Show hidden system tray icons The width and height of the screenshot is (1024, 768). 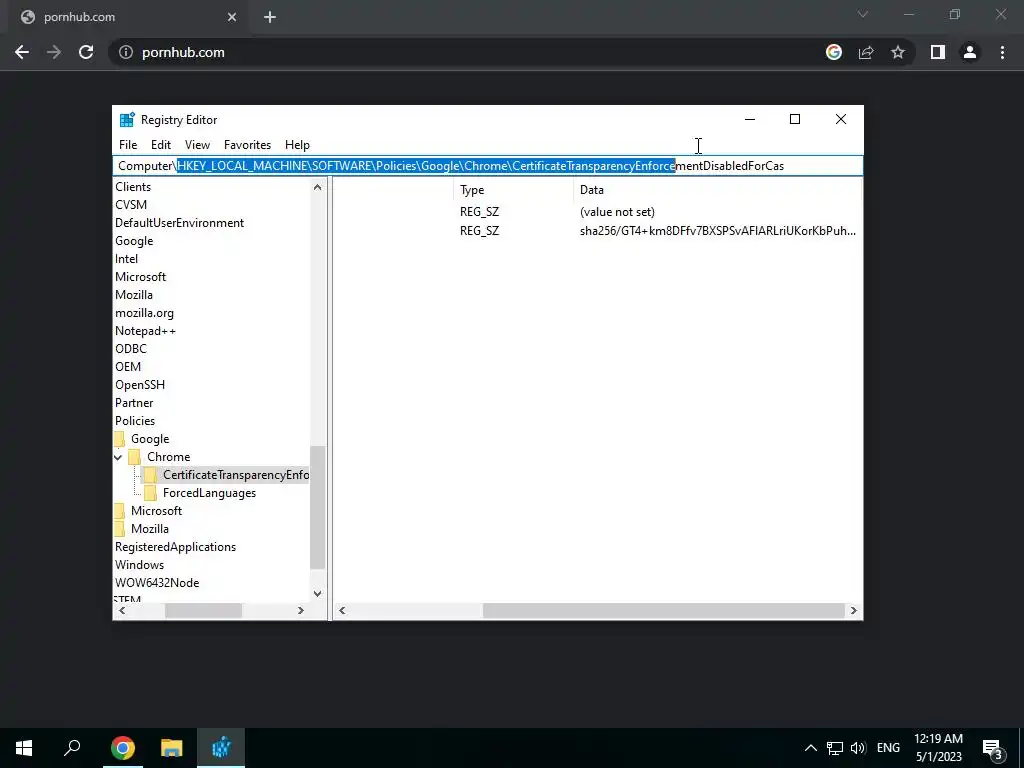[x=810, y=748]
